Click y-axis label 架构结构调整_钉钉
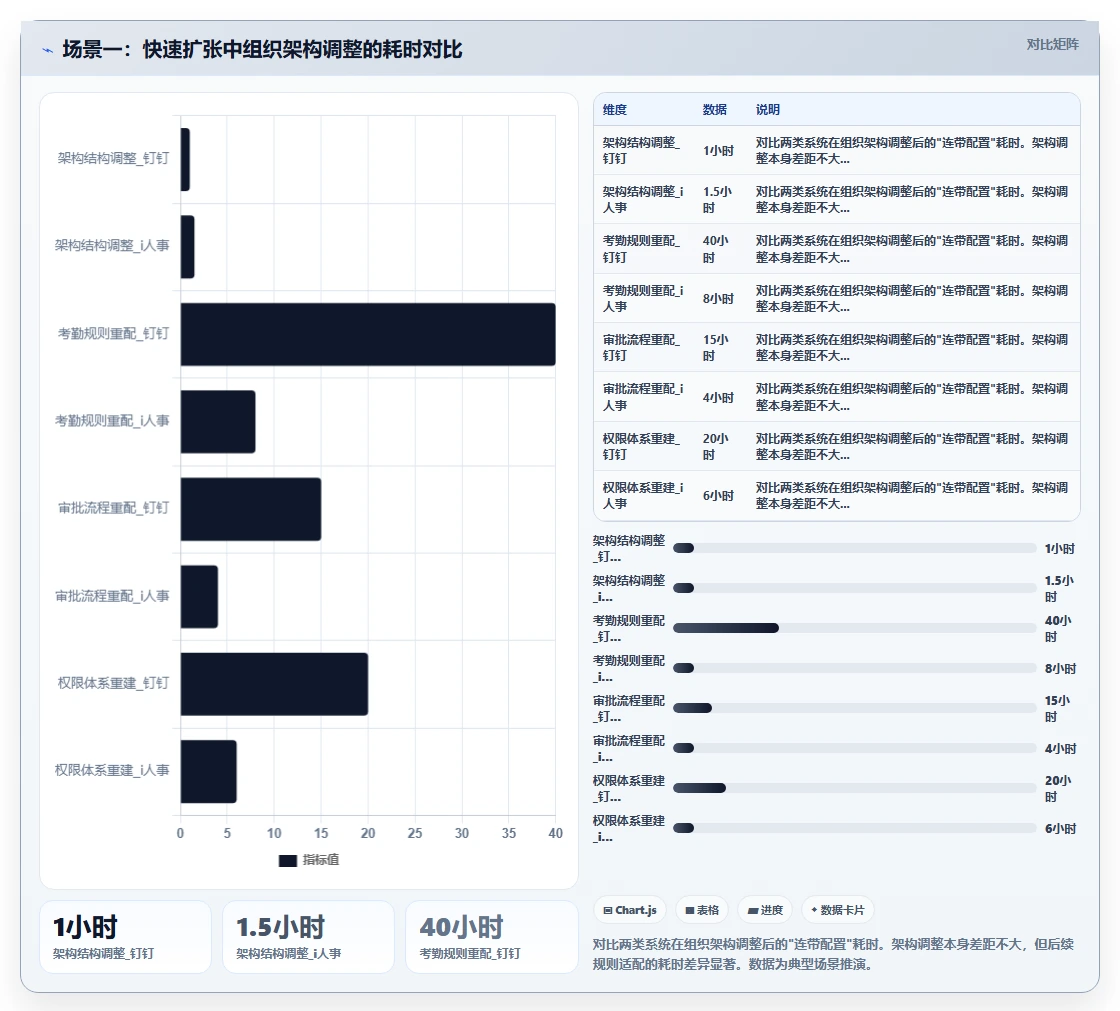Screen dimensions: 1120x1011 click(114, 159)
